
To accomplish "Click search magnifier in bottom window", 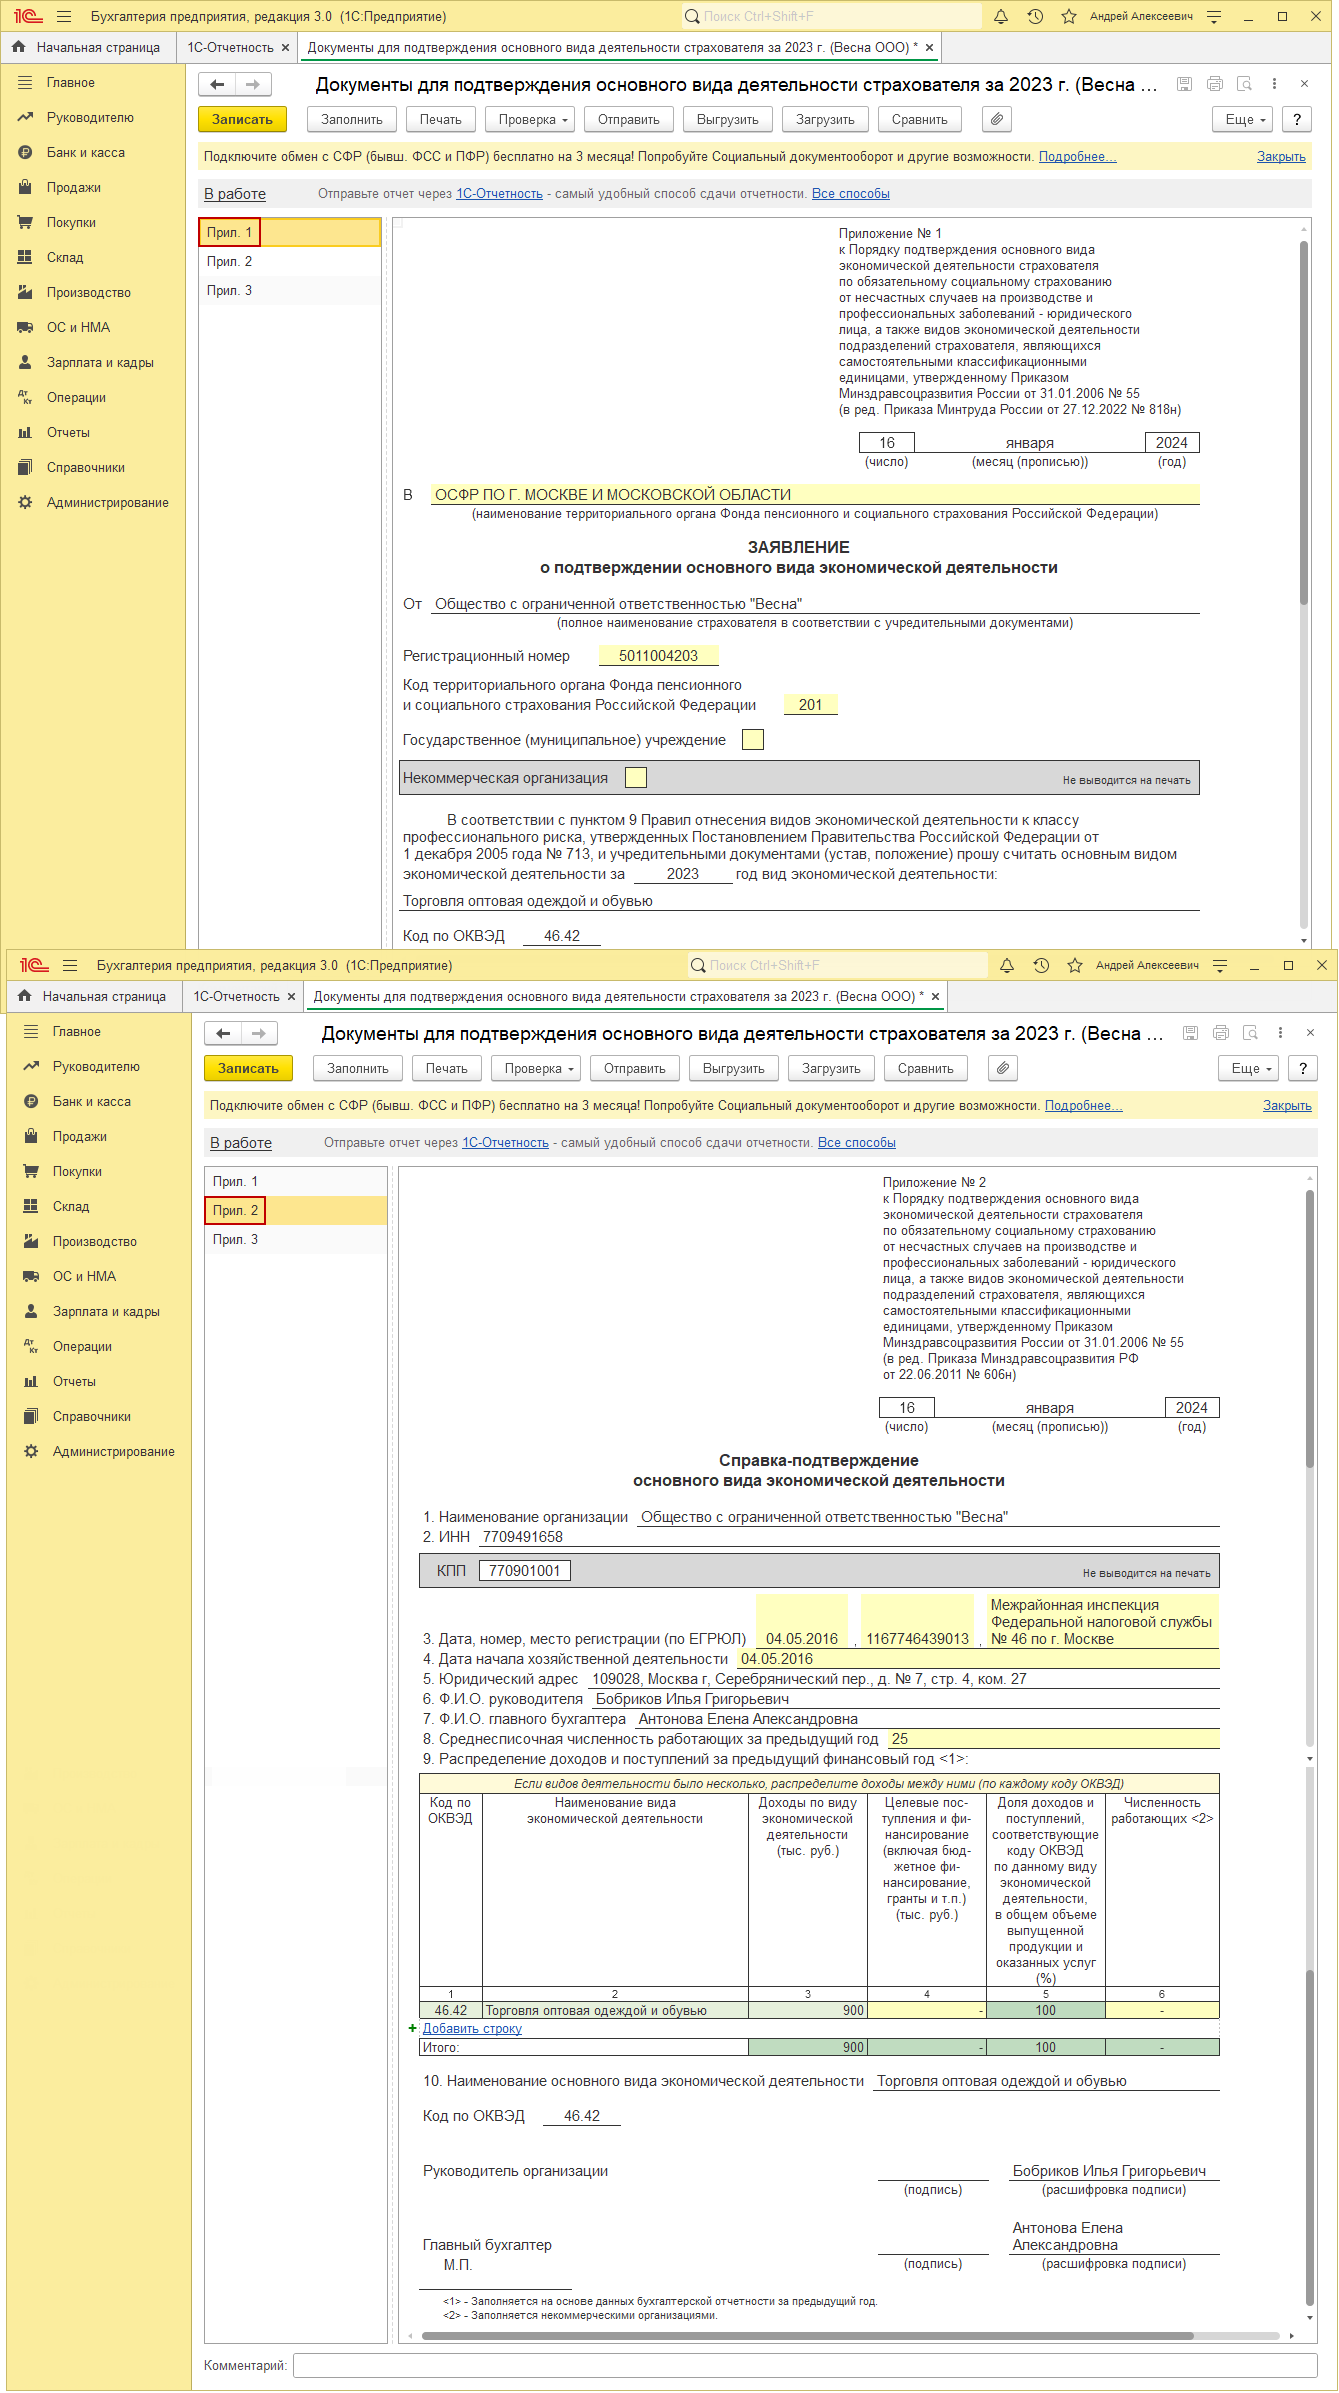I will 698,965.
